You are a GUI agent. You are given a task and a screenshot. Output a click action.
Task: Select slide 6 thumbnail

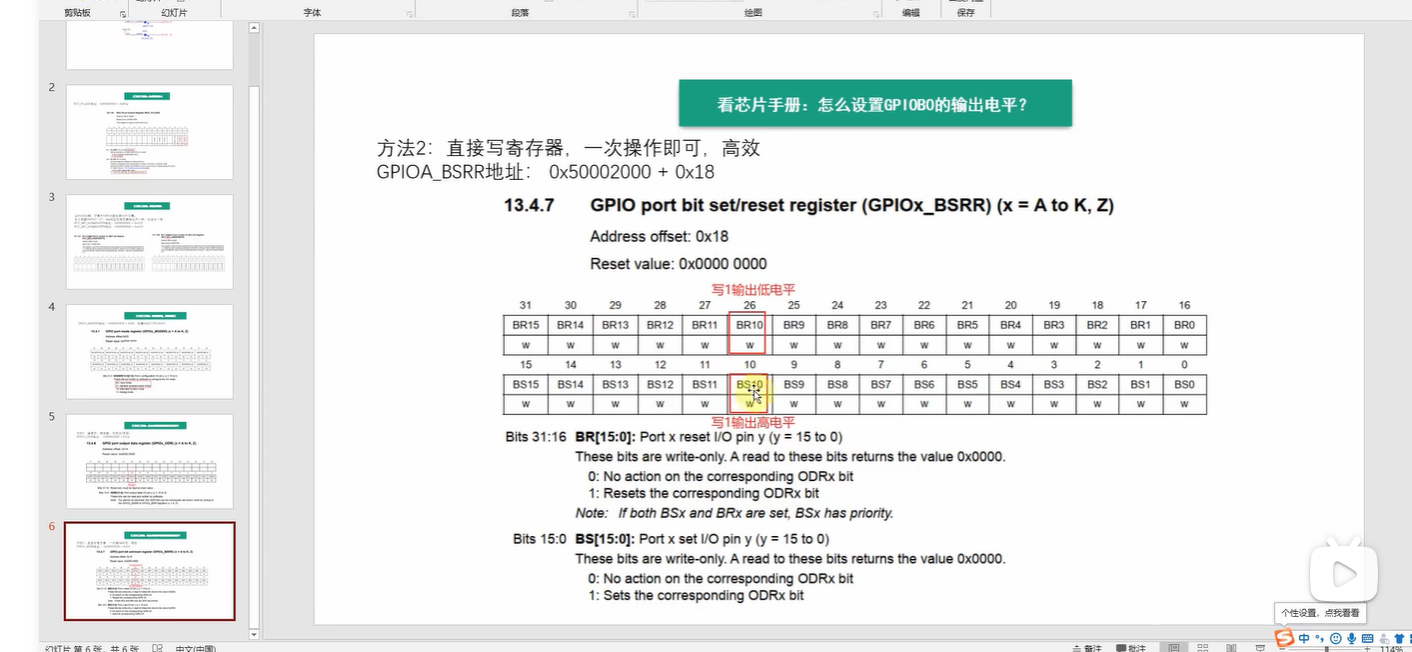[x=149, y=571]
